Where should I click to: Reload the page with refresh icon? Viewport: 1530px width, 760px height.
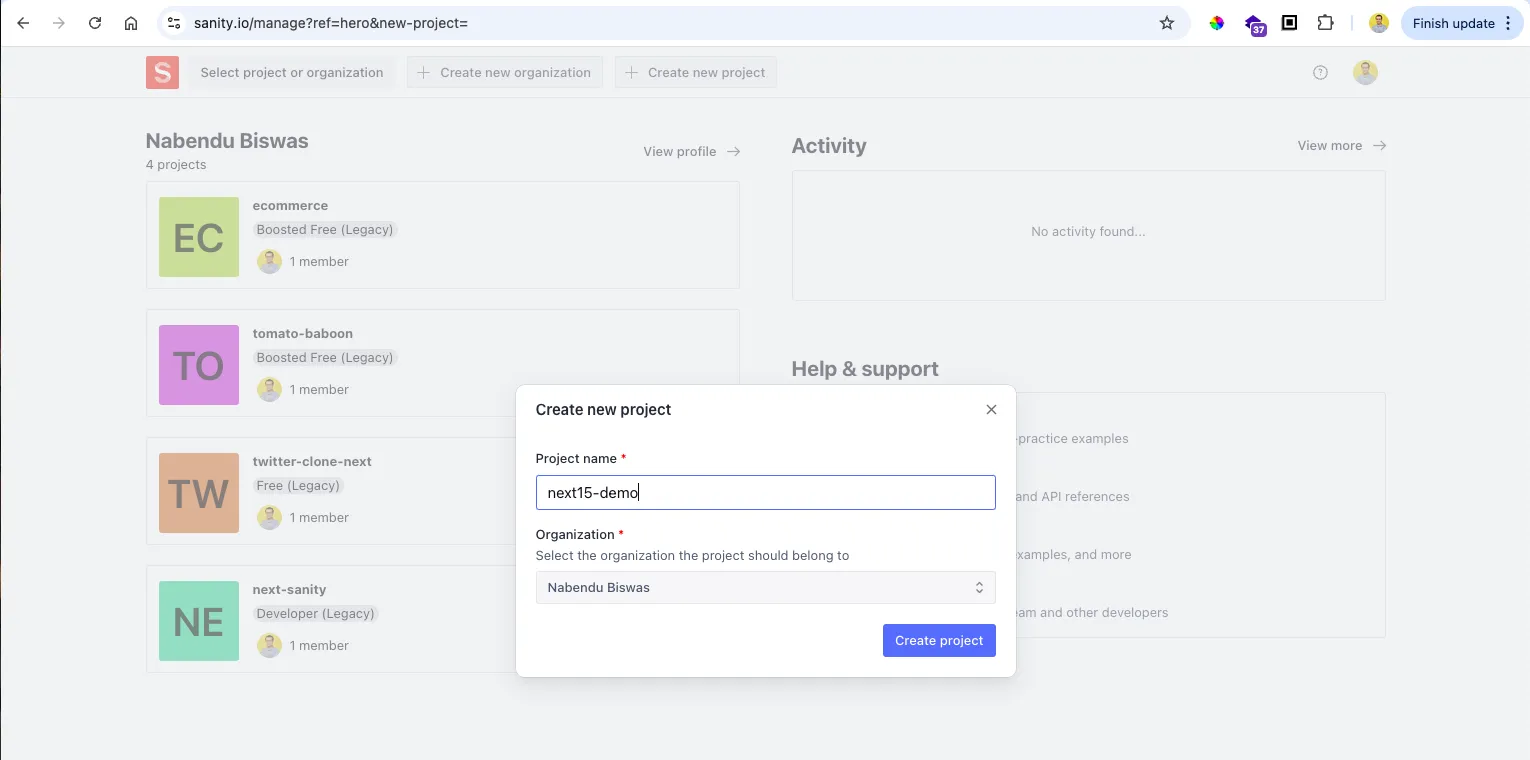click(95, 23)
